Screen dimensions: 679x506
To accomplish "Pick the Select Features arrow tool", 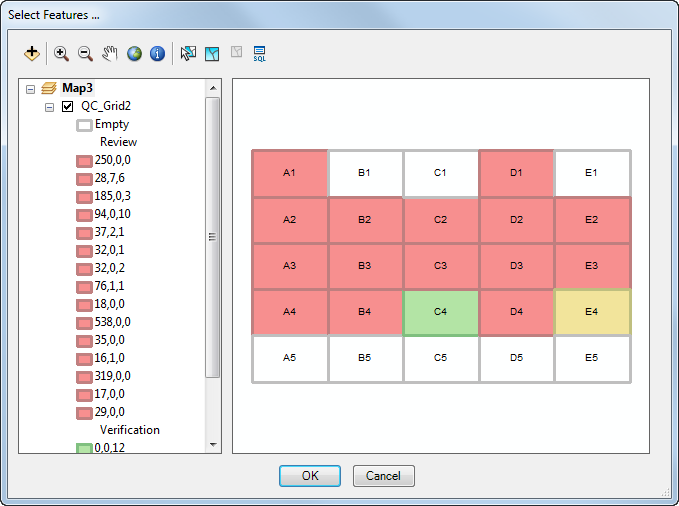I will point(188,53).
